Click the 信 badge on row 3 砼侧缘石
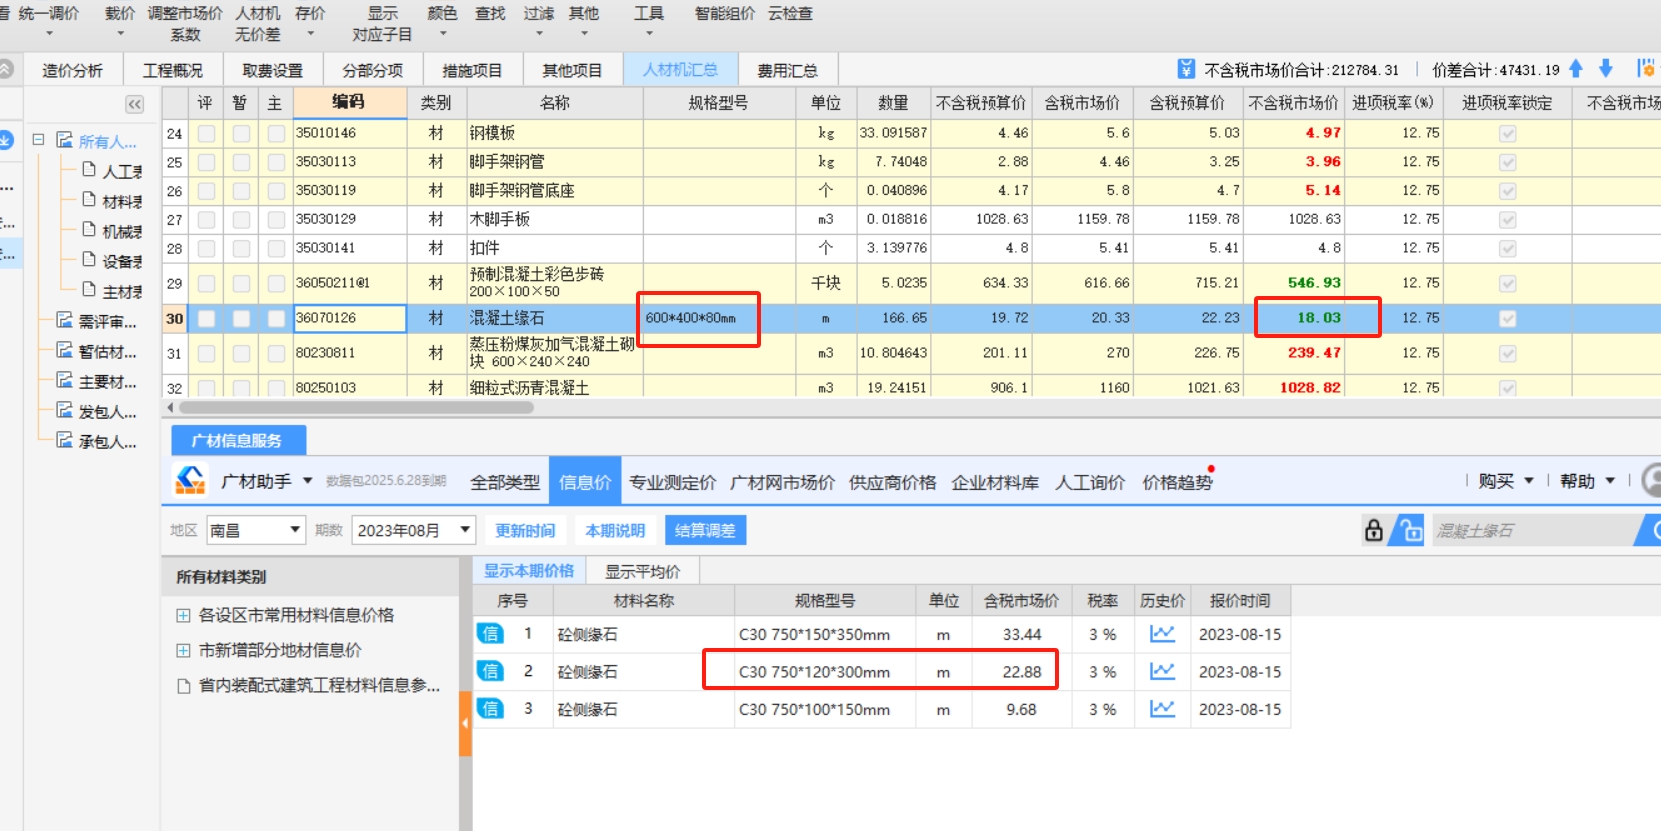This screenshot has width=1661, height=831. (x=490, y=709)
